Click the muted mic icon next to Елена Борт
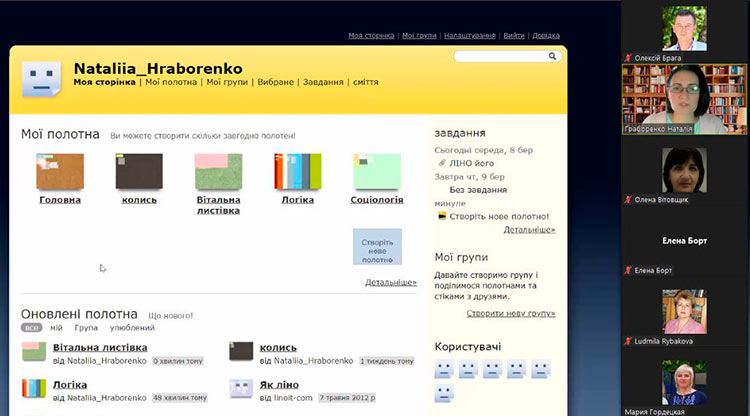750x416 pixels. [628, 270]
